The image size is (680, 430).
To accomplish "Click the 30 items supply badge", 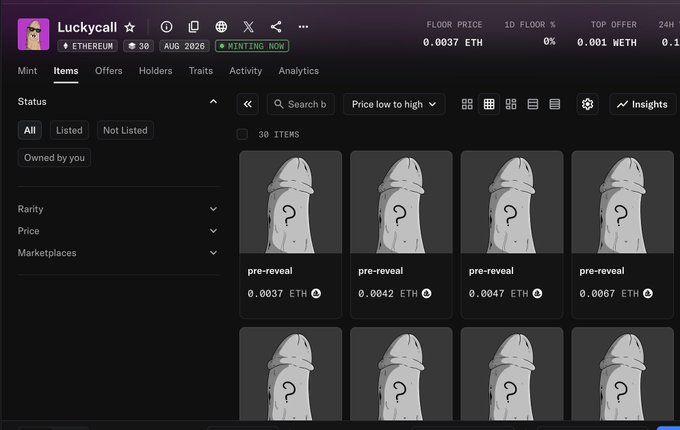I will (x=138, y=46).
